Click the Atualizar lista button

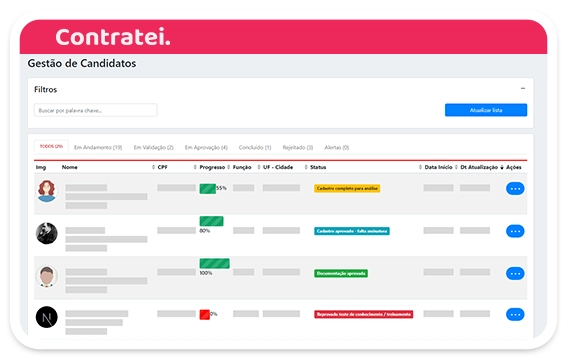coord(486,110)
